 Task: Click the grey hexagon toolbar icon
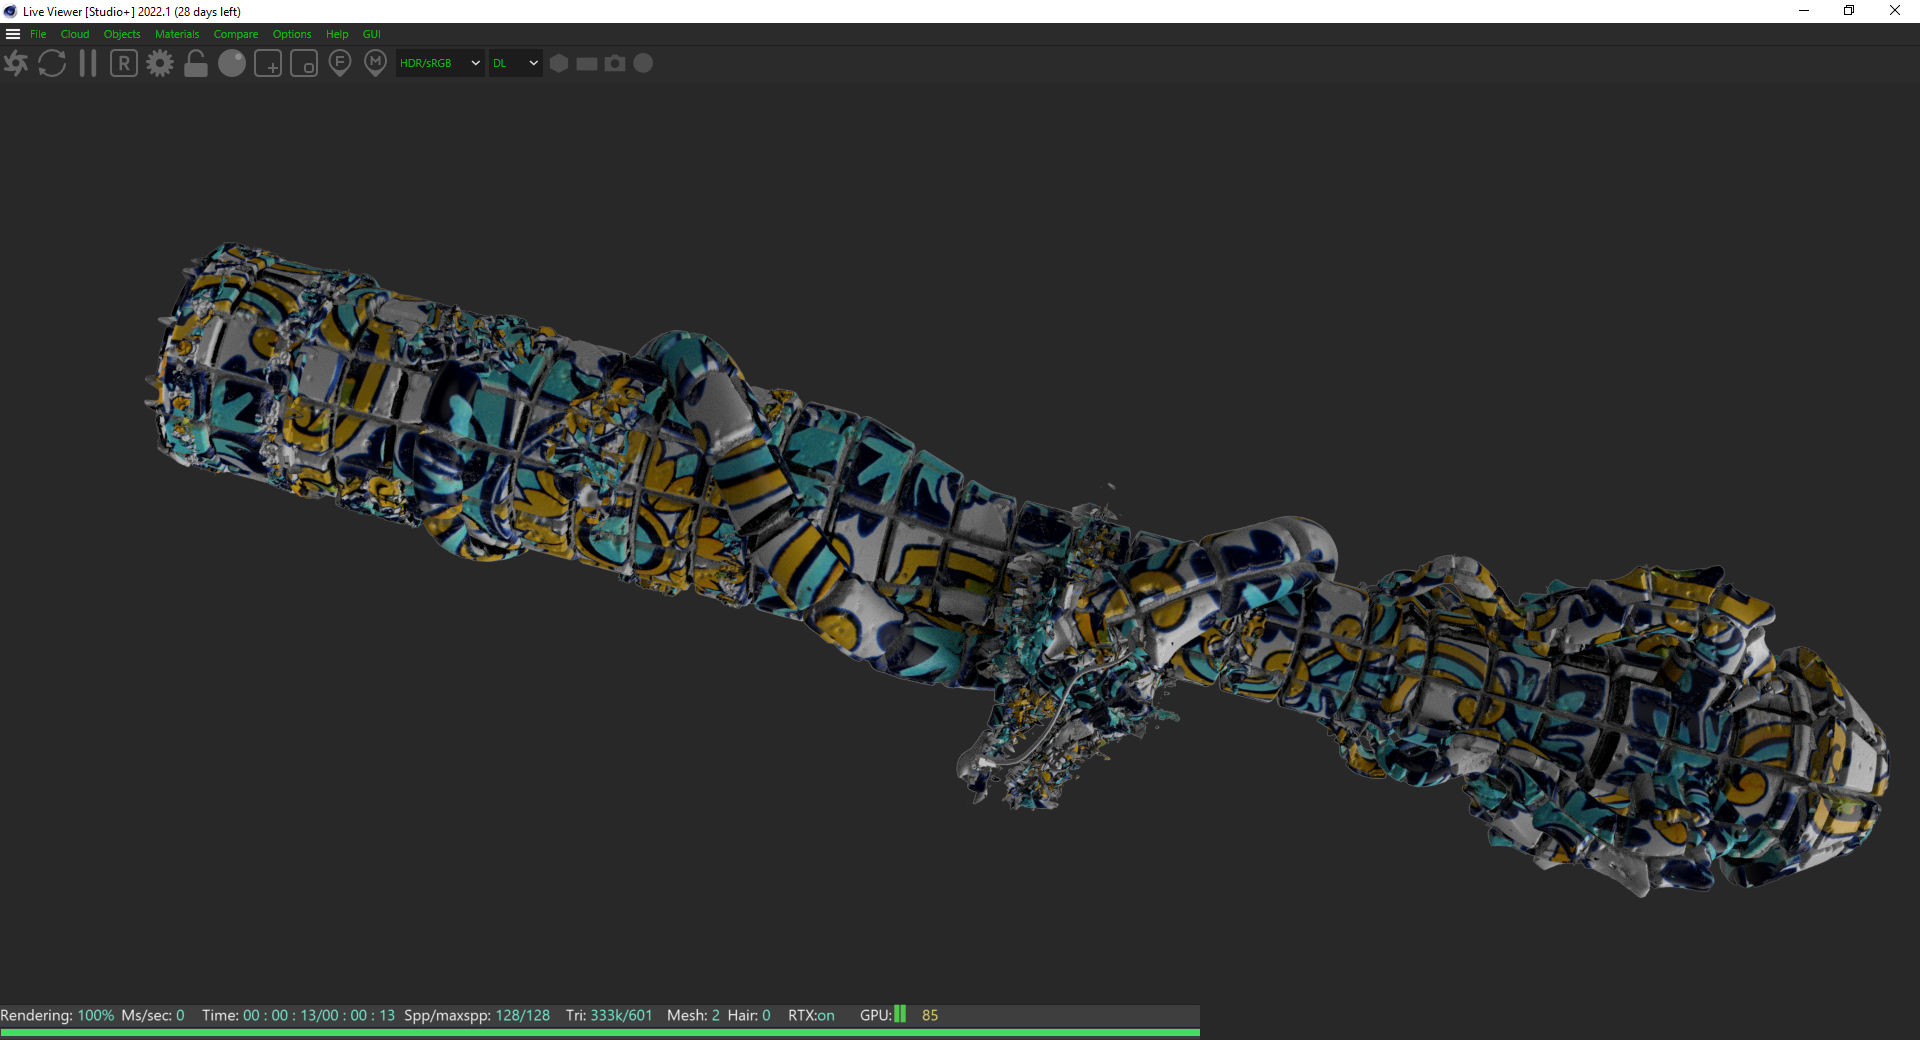pyautogui.click(x=559, y=63)
